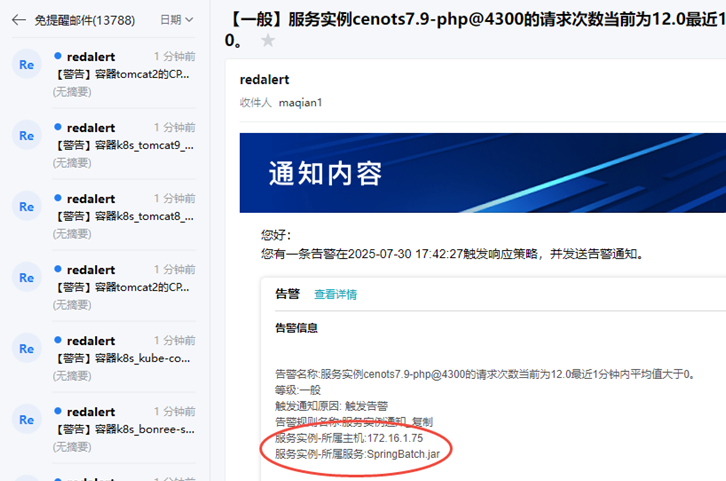Click the 通知内容 banner image
726x481 pixels.
click(x=482, y=173)
